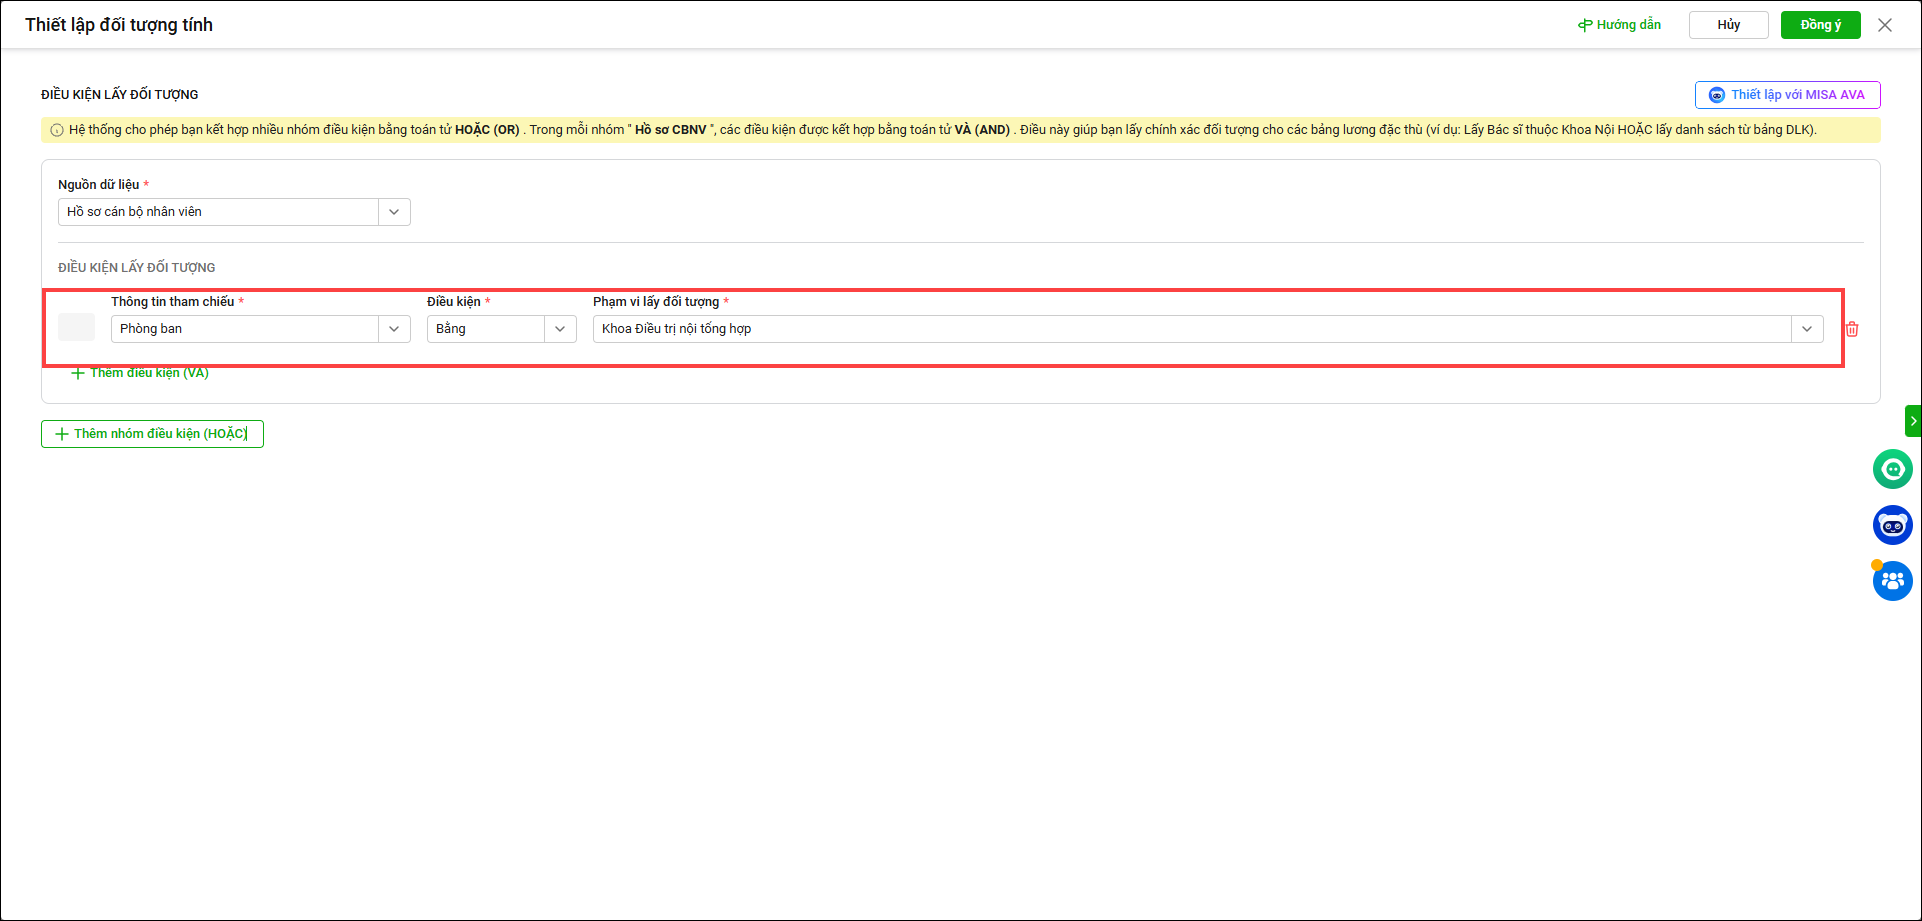Click the Phòng ban selection field
The width and height of the screenshot is (1922, 921).
click(245, 329)
